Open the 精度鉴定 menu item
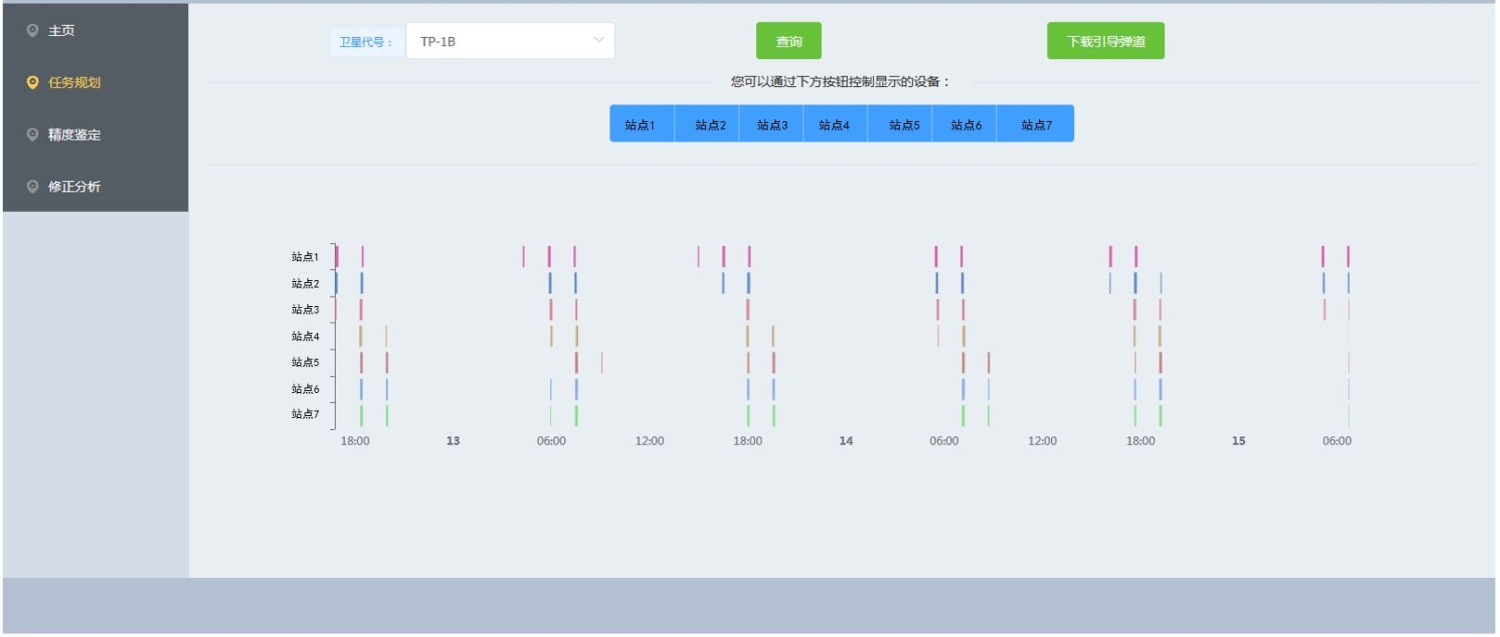The width and height of the screenshot is (1500, 637). [75, 135]
